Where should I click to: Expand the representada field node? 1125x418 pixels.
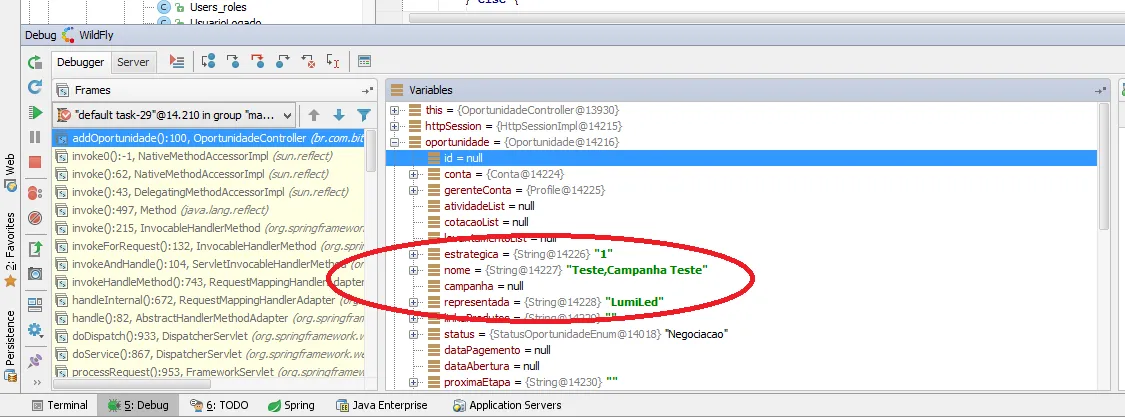click(x=413, y=302)
